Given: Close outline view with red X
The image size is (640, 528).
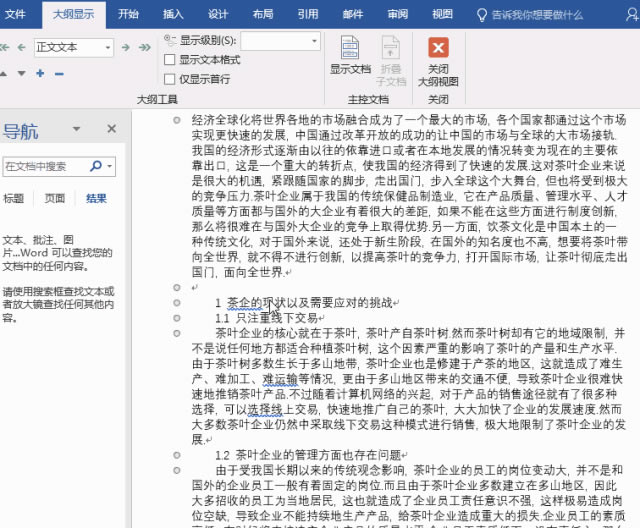Looking at the screenshot, I should coord(438,47).
